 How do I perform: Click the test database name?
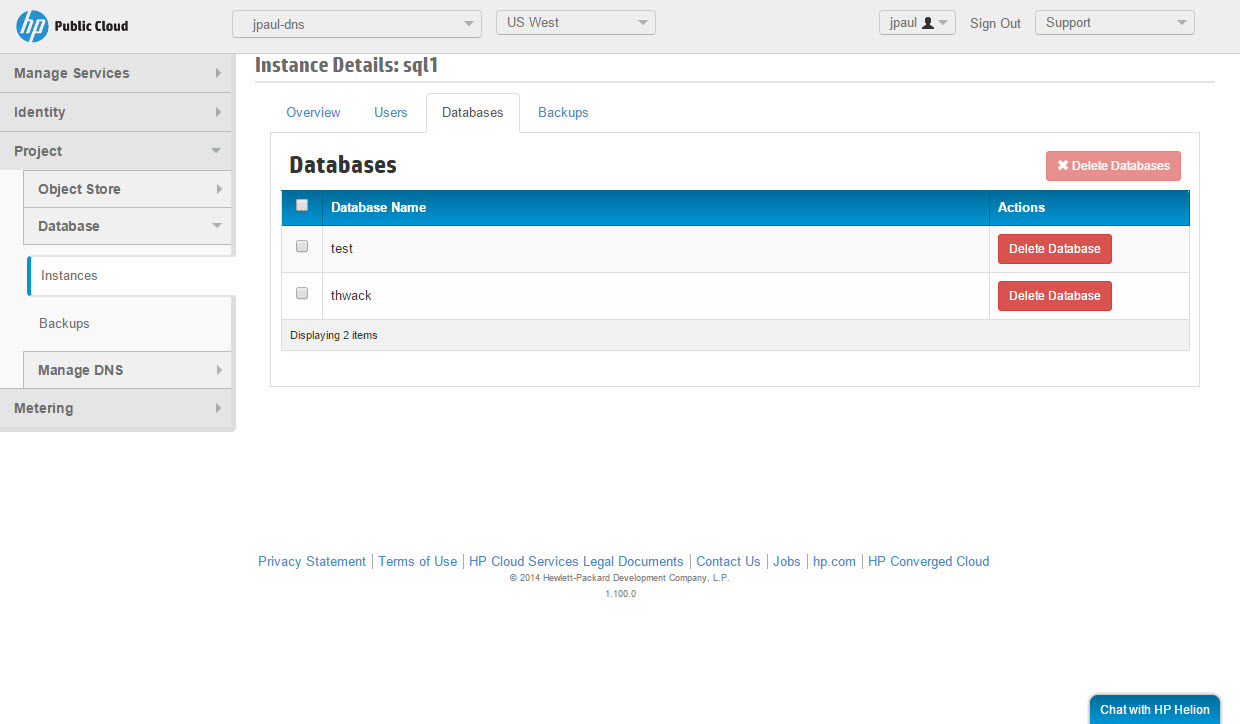(342, 249)
